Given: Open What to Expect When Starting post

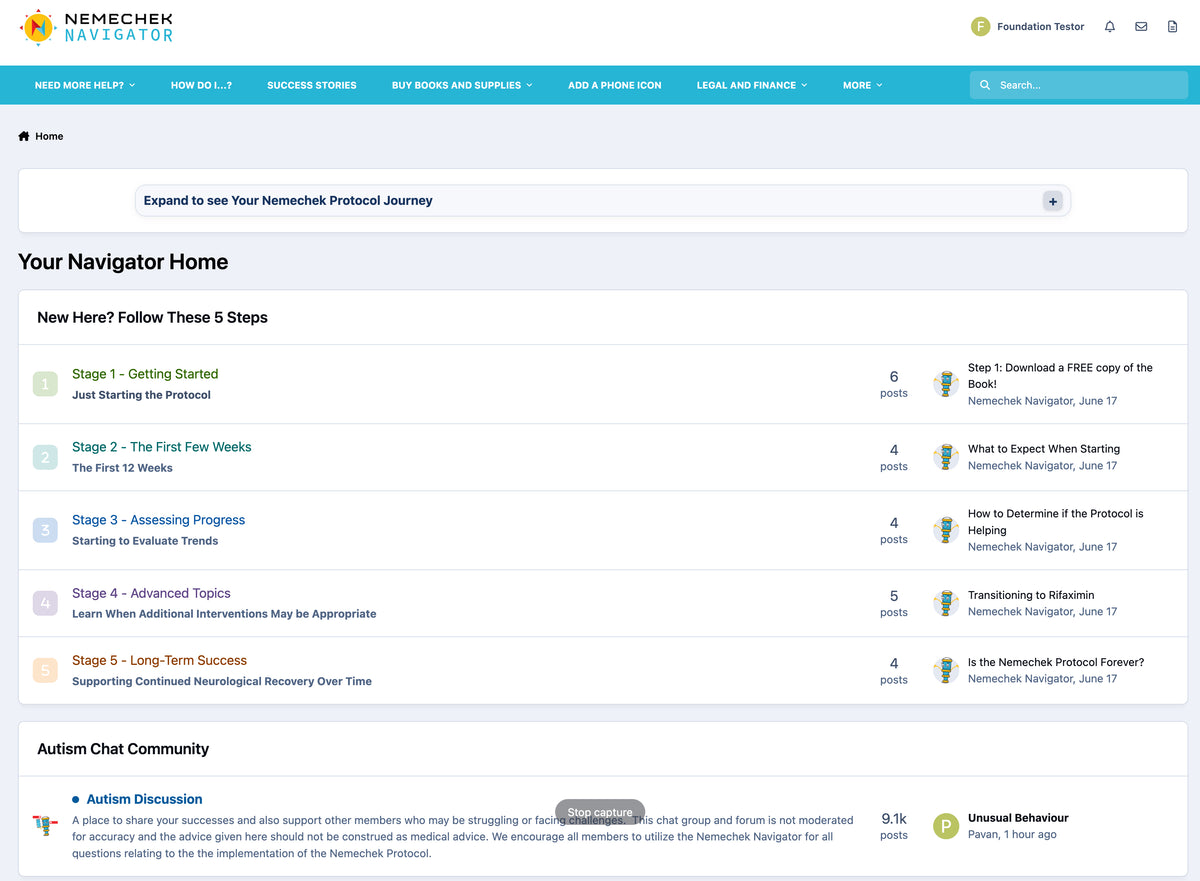Looking at the screenshot, I should coord(1044,449).
